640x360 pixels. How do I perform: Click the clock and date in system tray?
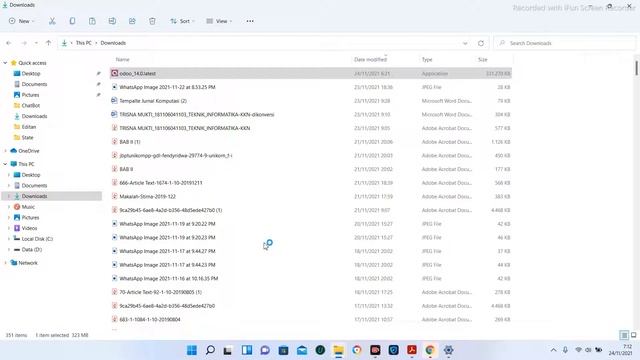621,350
